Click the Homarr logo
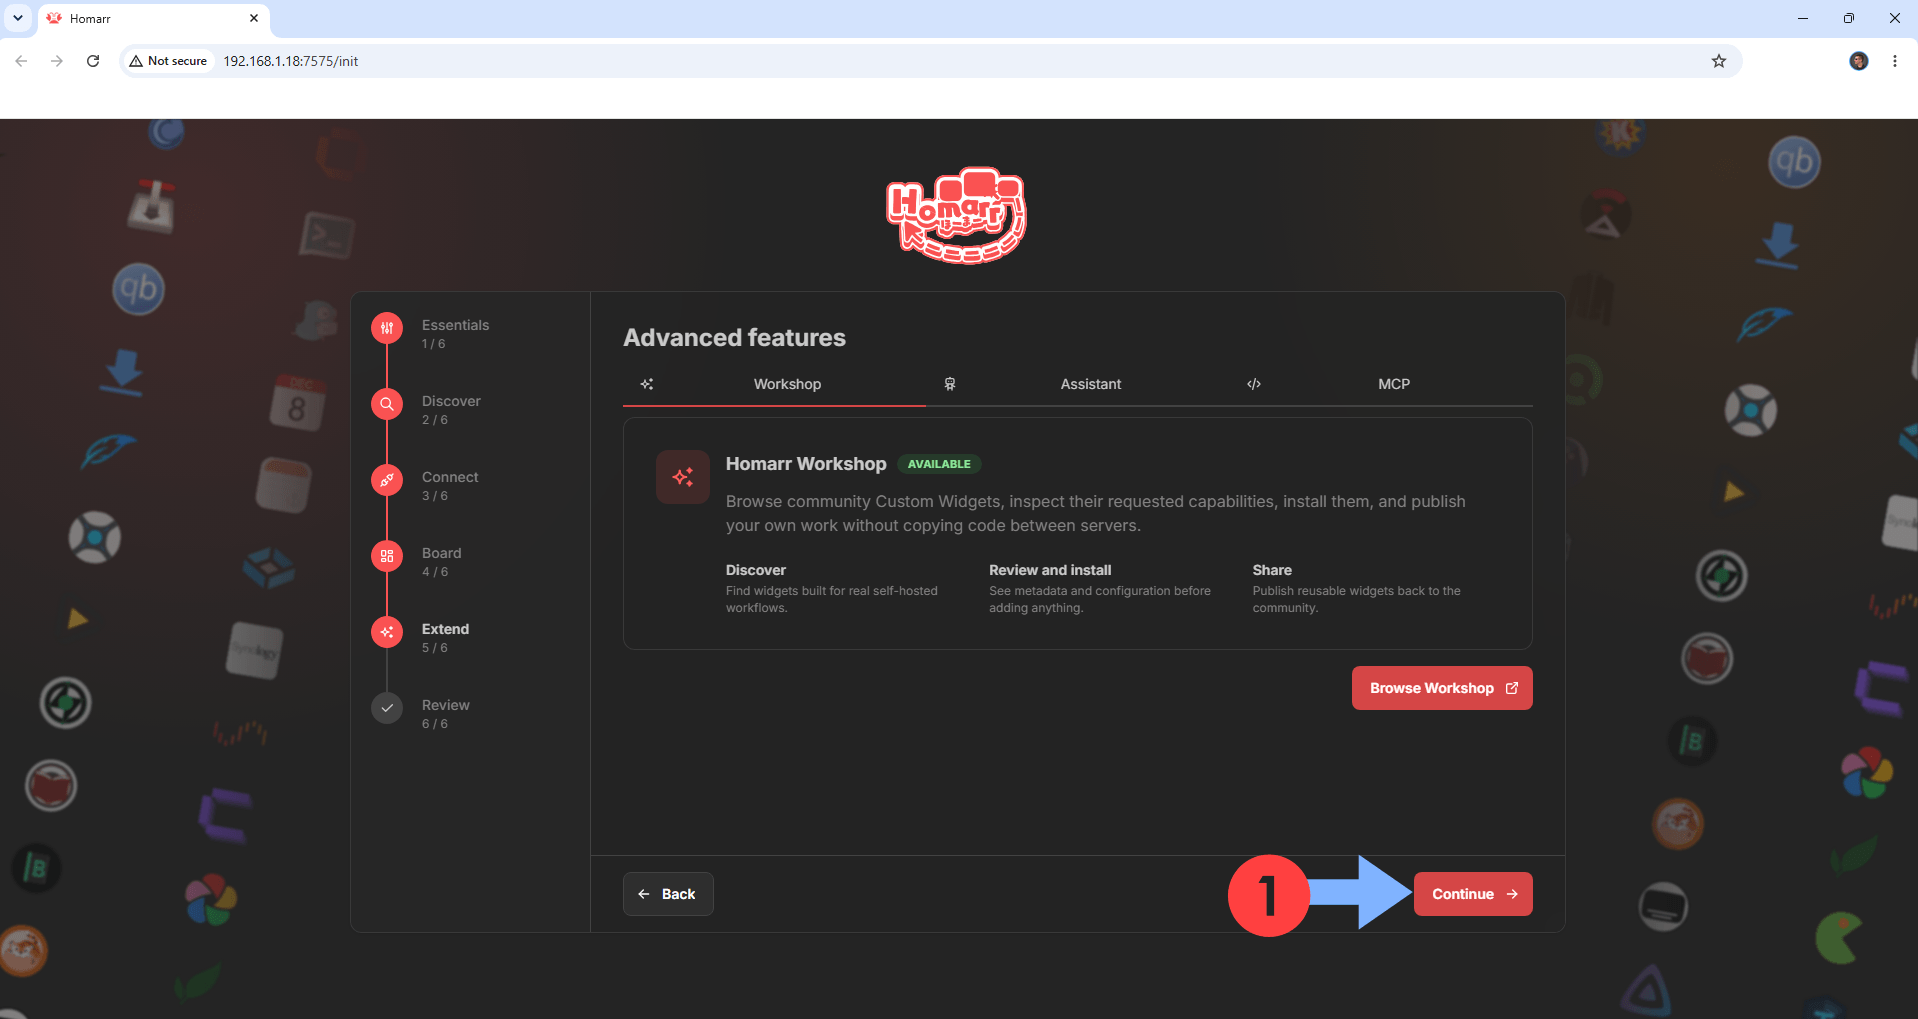This screenshot has width=1918, height=1019. coord(956,215)
